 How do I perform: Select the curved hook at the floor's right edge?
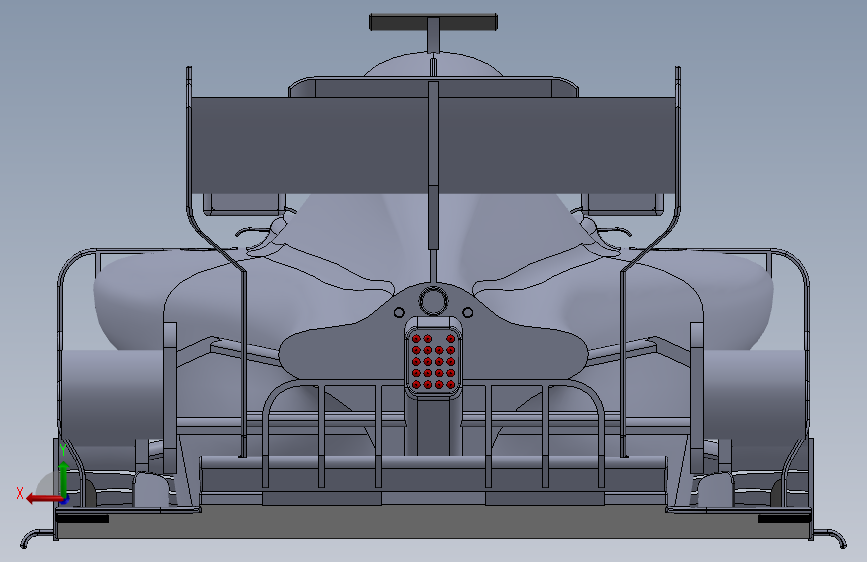tap(830, 538)
